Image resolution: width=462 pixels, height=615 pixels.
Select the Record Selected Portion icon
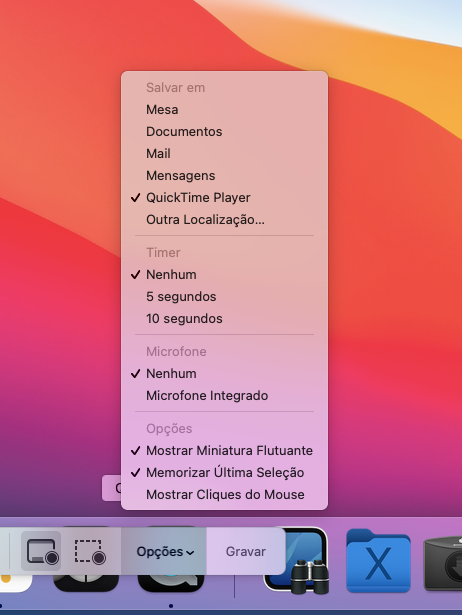pyautogui.click(x=90, y=551)
